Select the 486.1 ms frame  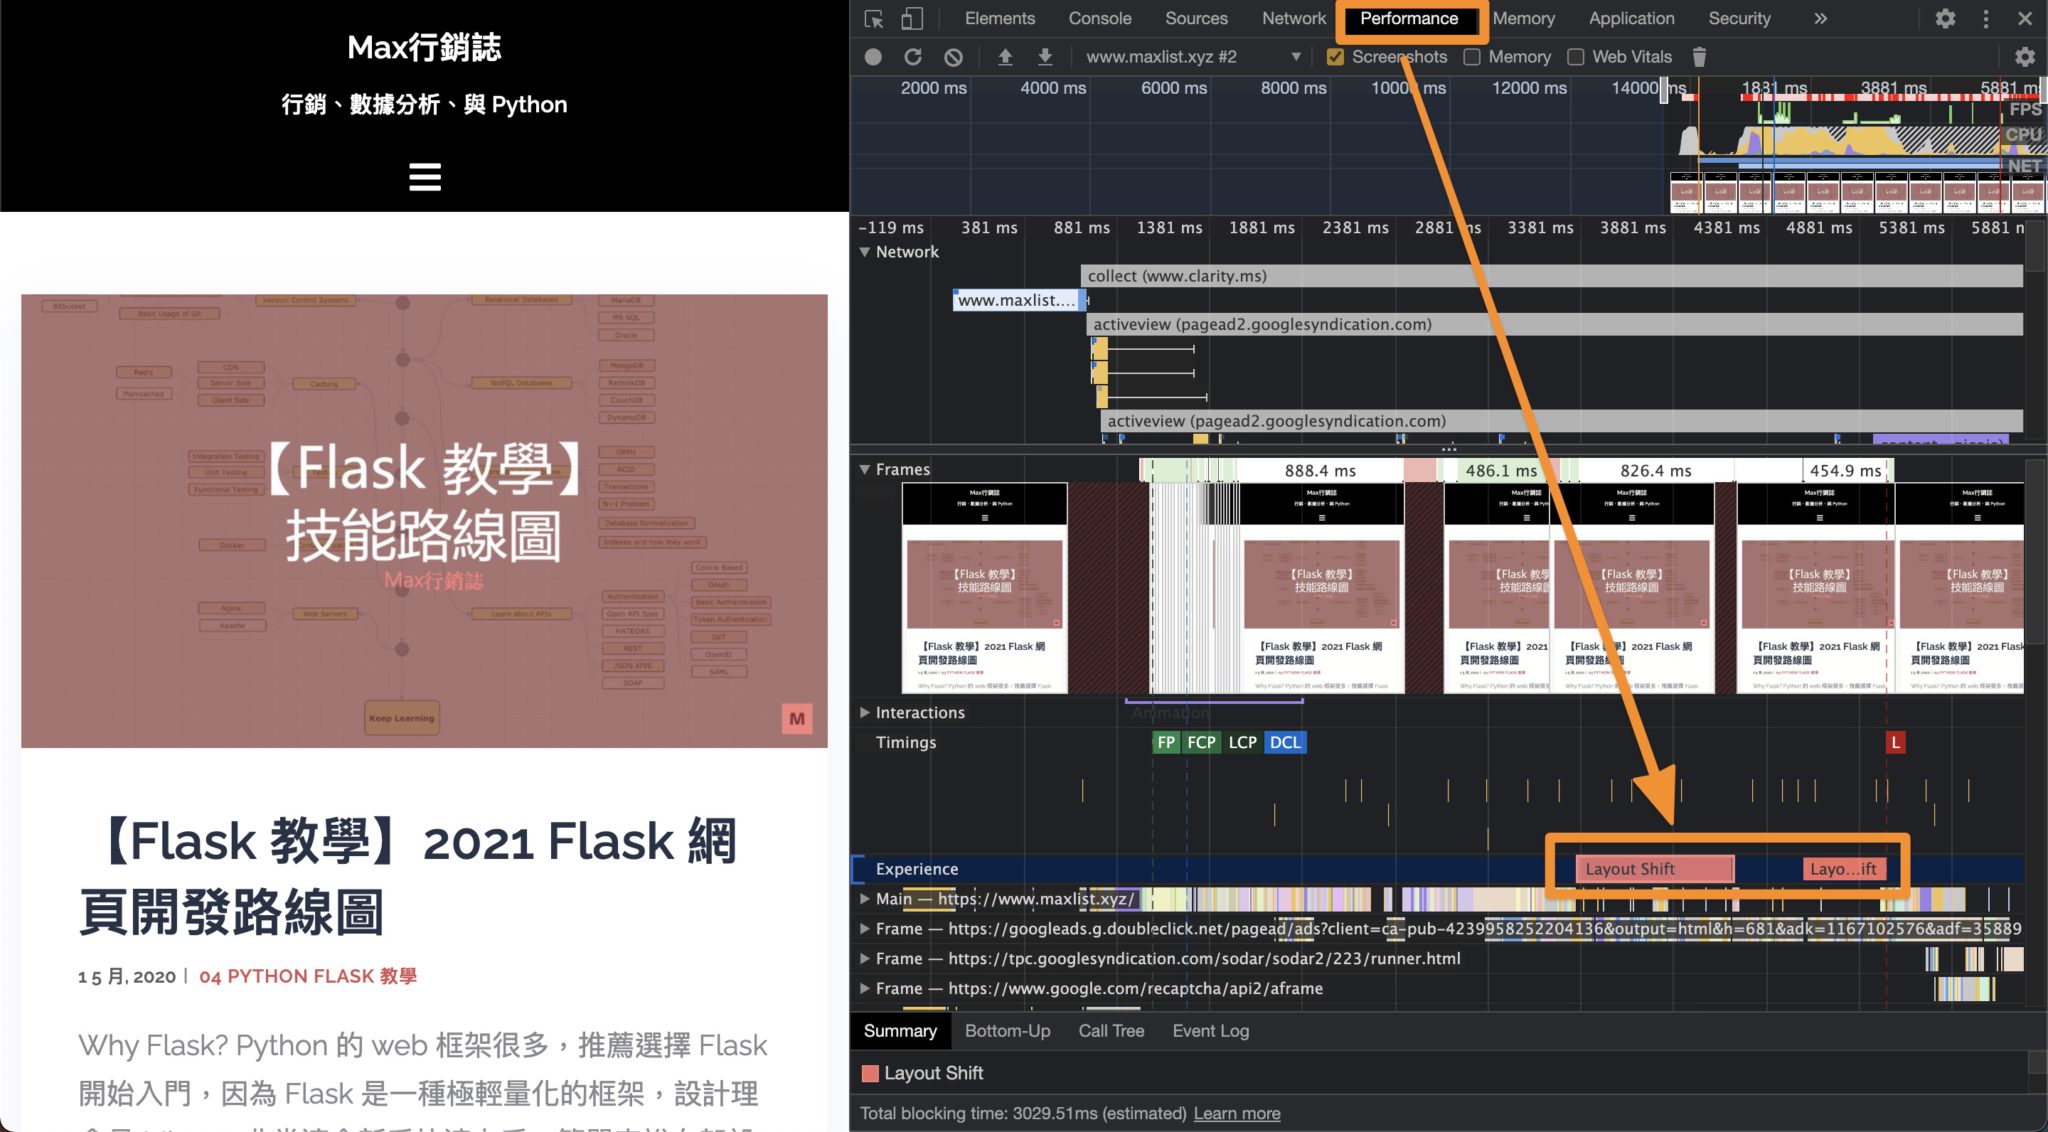pyautogui.click(x=1501, y=470)
